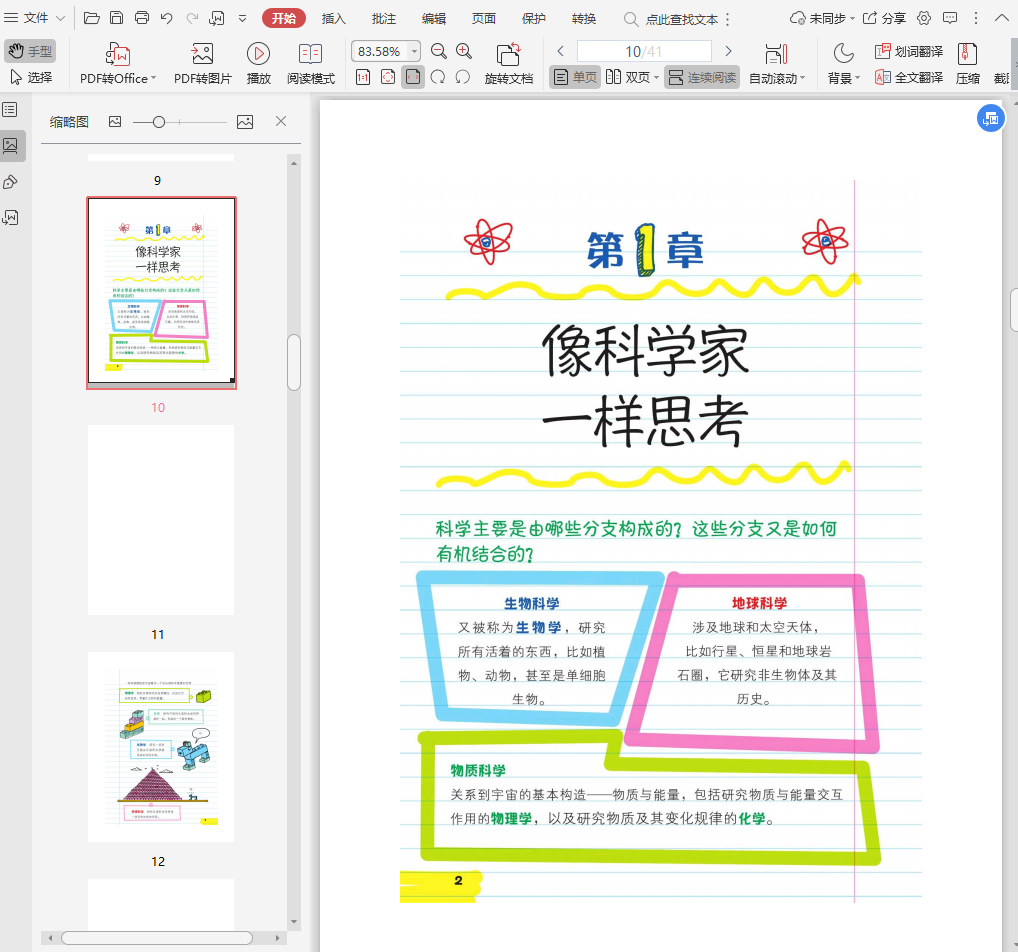This screenshot has height=952, width=1018.
Task: Switch to the 批注 tab
Action: [x=384, y=19]
